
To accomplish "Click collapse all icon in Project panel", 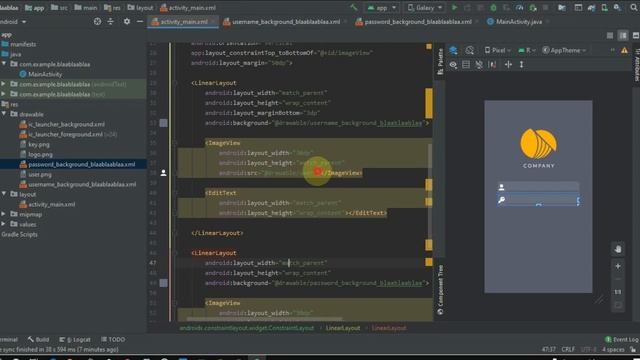I will 110,21.
